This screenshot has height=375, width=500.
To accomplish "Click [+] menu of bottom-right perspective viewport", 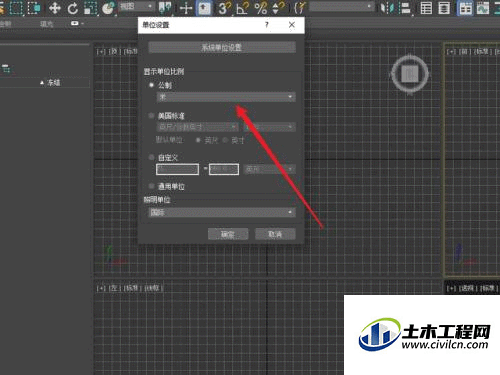I will (451, 288).
